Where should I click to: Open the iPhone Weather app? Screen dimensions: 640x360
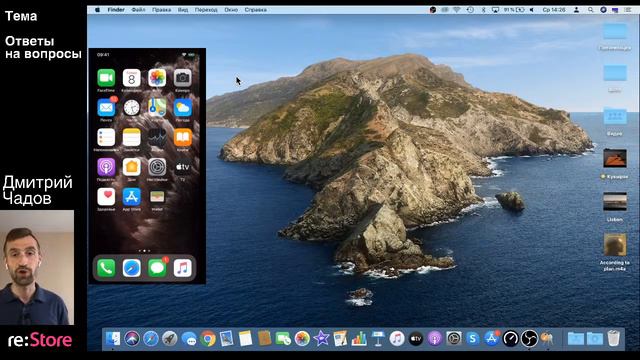[x=182, y=108]
